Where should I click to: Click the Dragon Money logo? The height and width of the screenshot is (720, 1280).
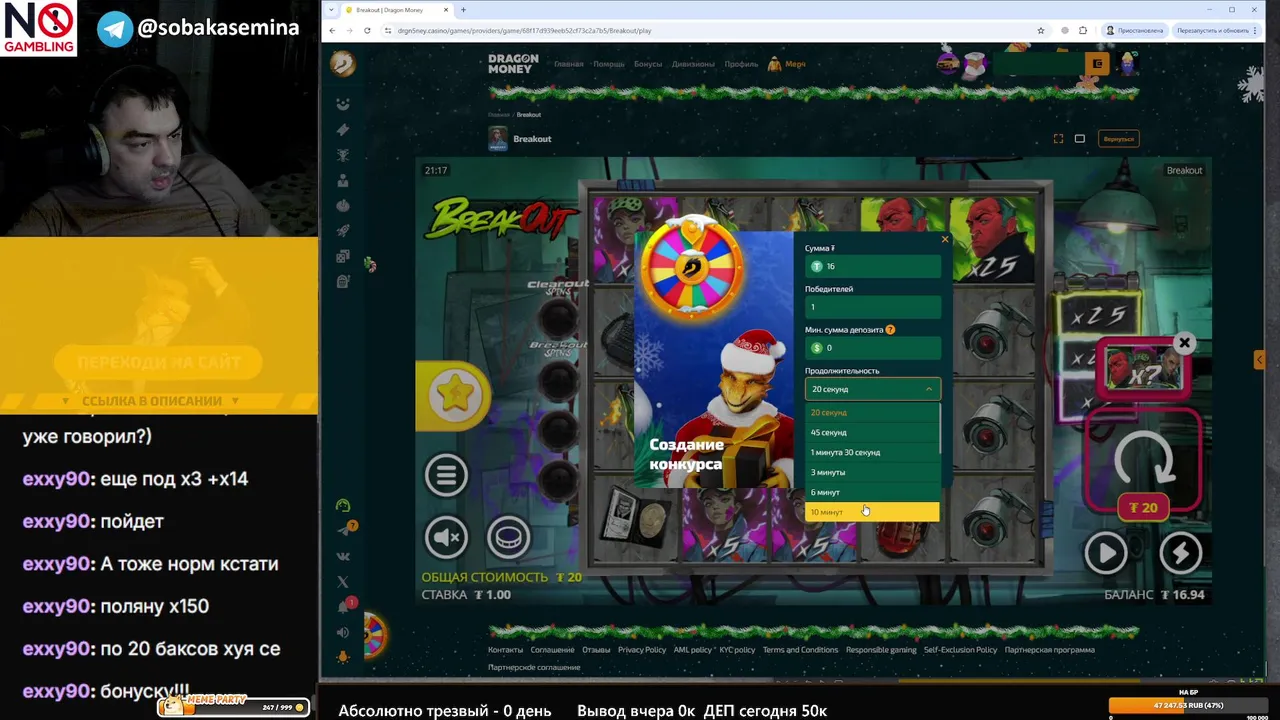(x=513, y=64)
